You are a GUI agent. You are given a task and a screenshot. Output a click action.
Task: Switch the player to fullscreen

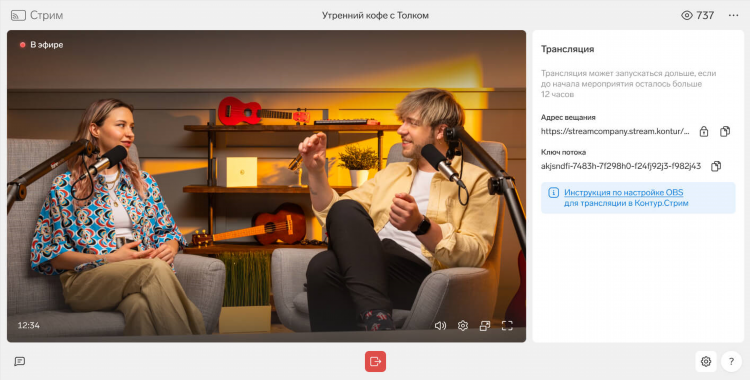point(507,325)
